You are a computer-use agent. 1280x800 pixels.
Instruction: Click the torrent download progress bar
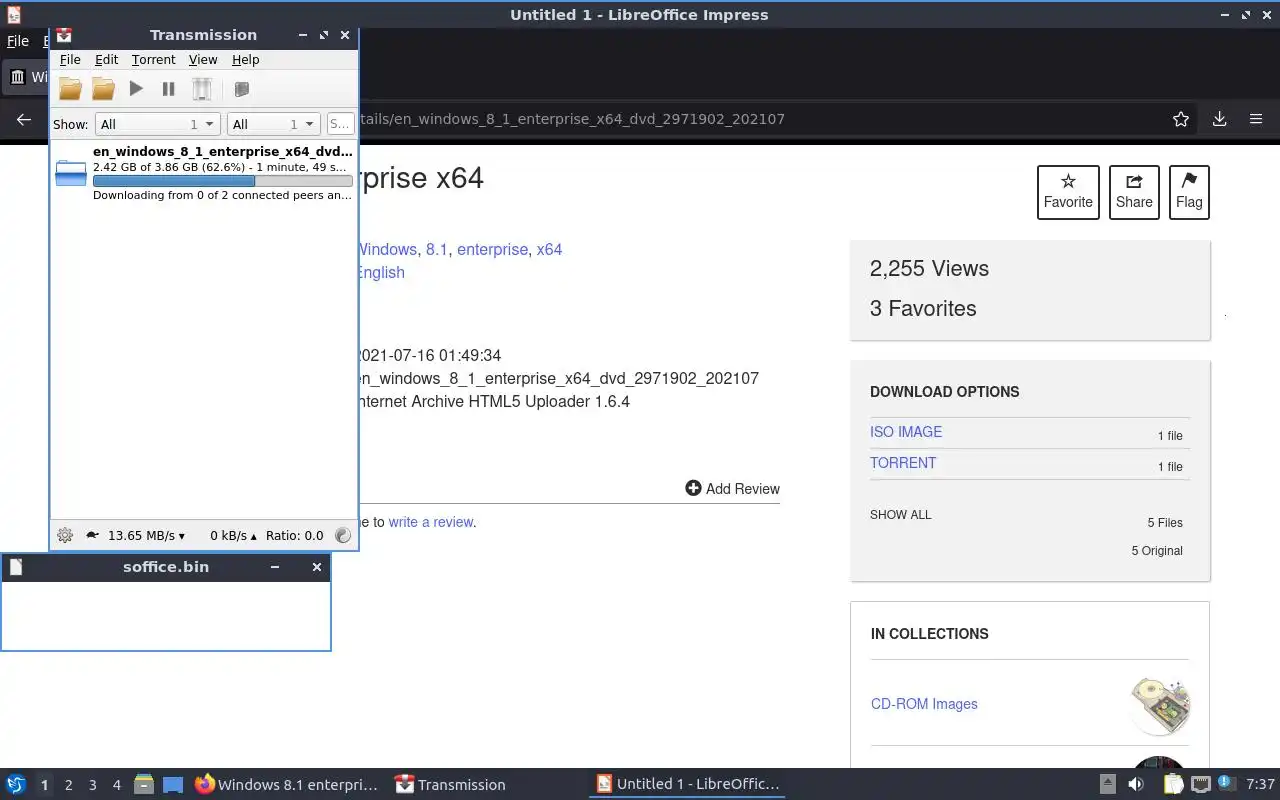pos(222,181)
